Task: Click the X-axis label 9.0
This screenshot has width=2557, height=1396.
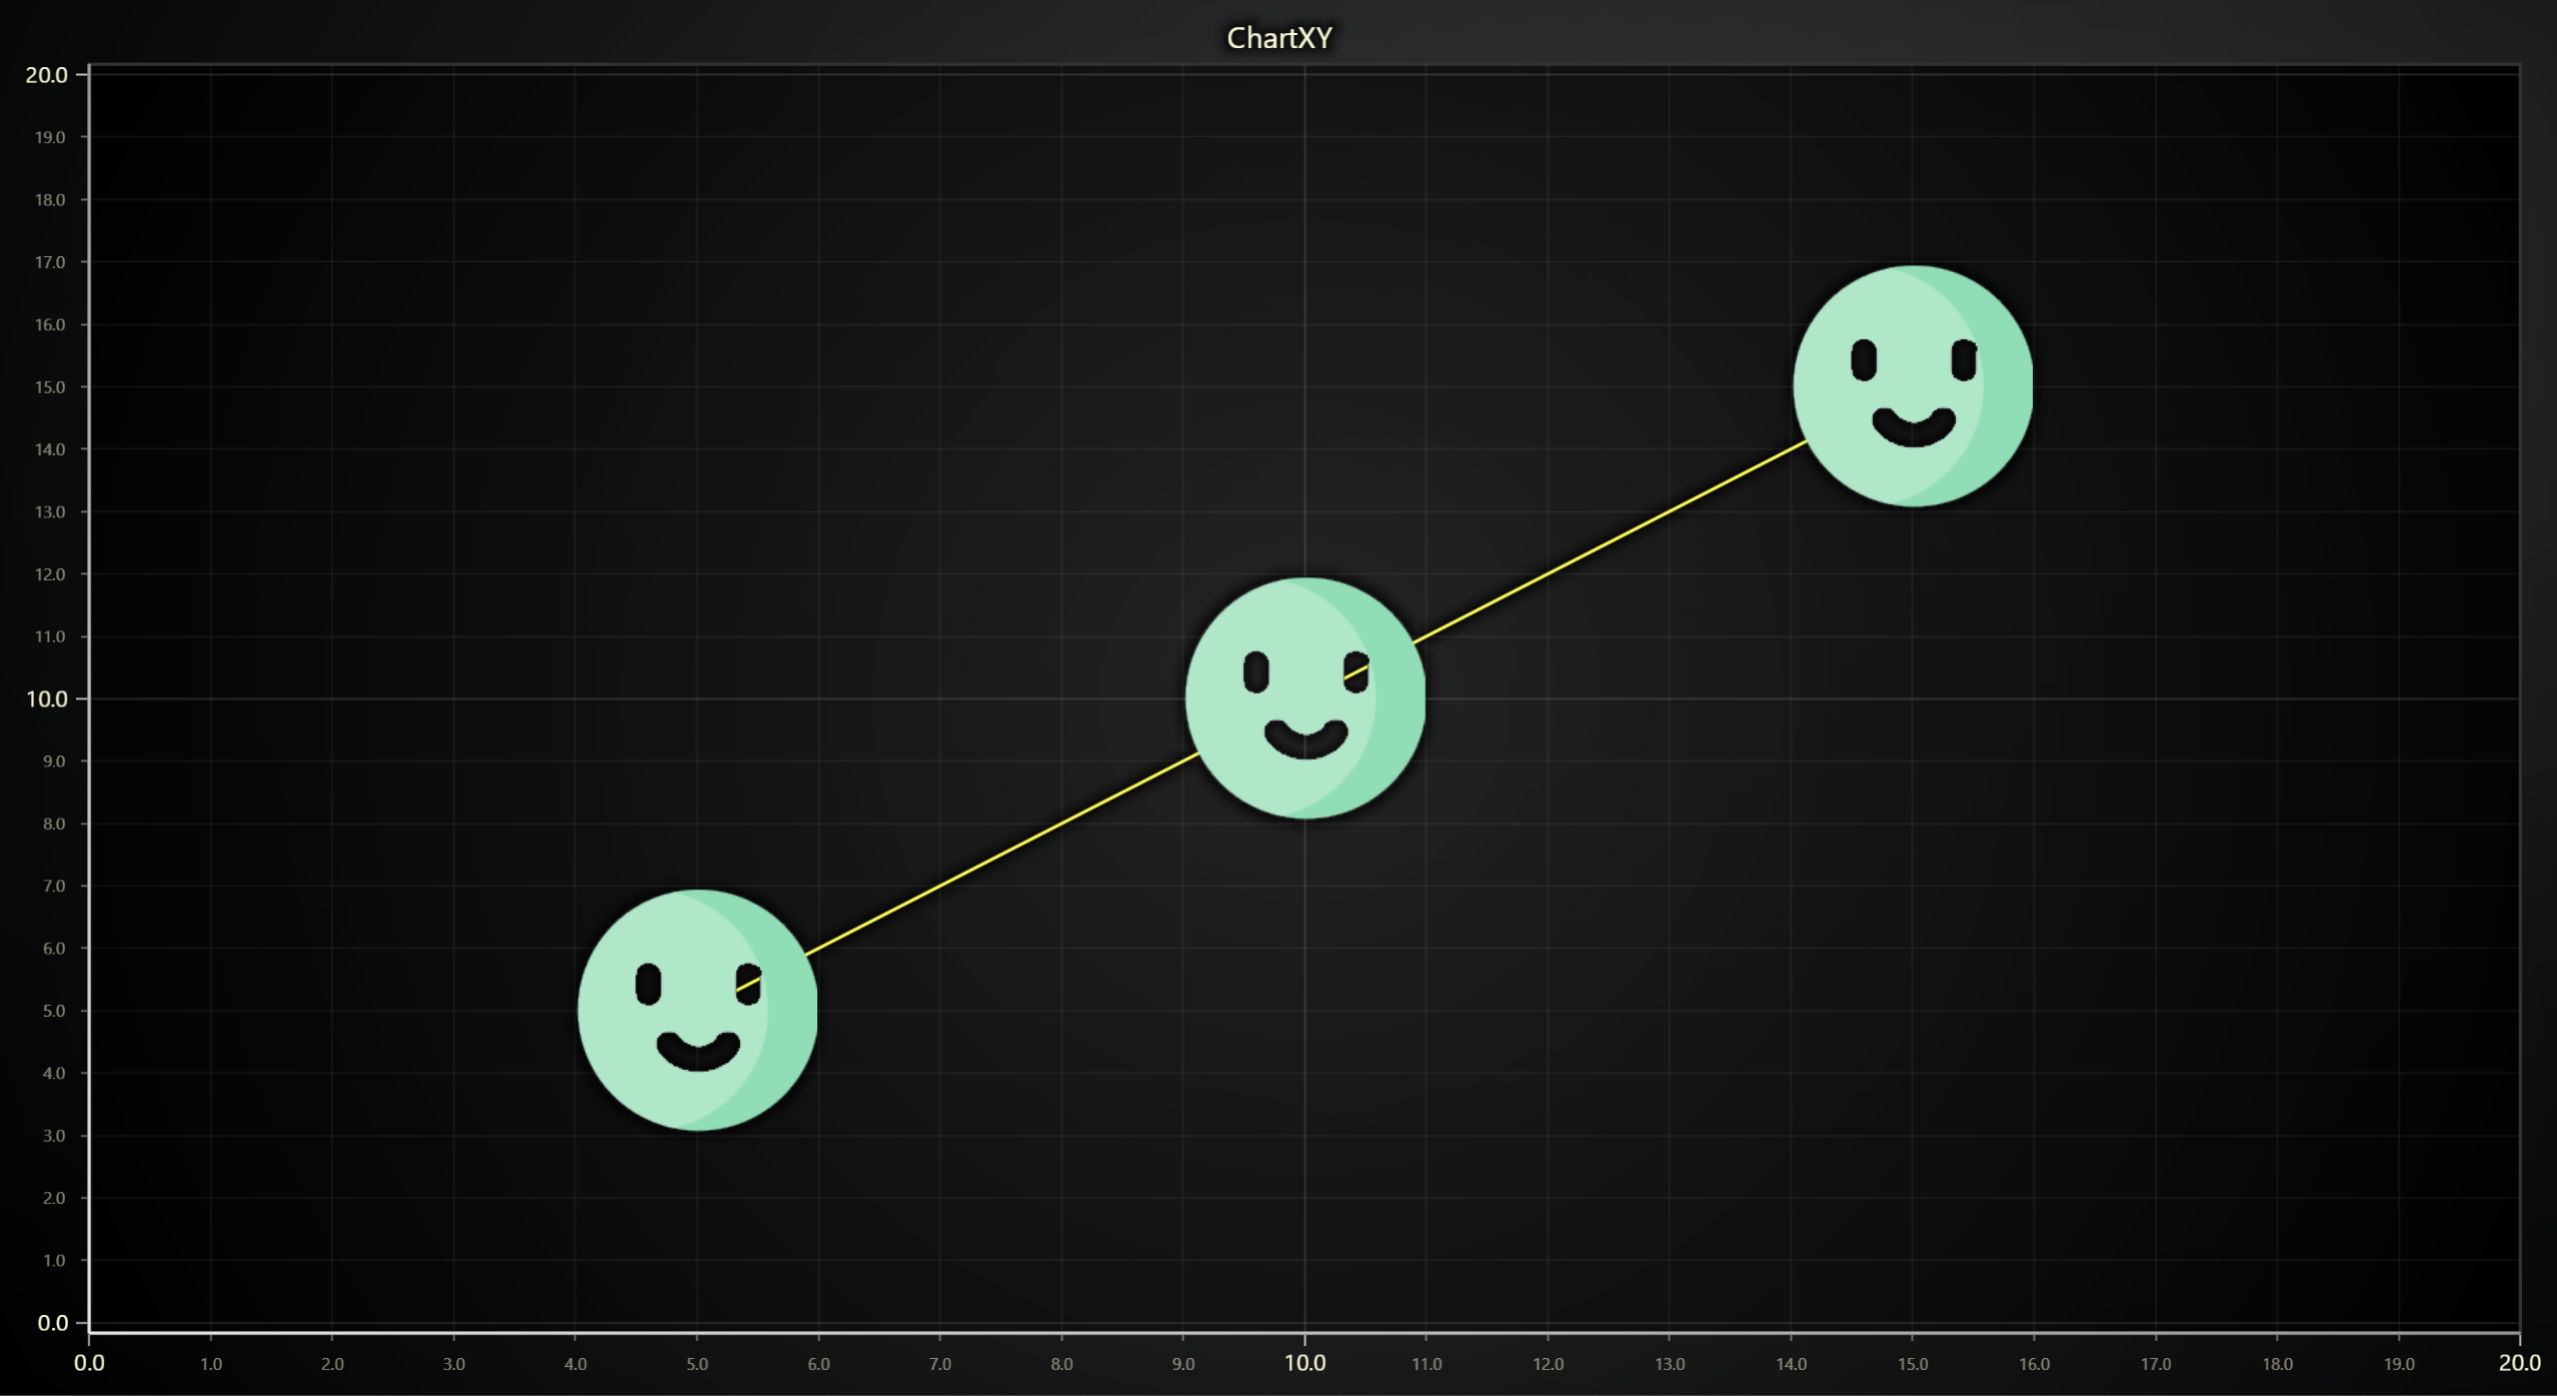Action: [x=1183, y=1364]
